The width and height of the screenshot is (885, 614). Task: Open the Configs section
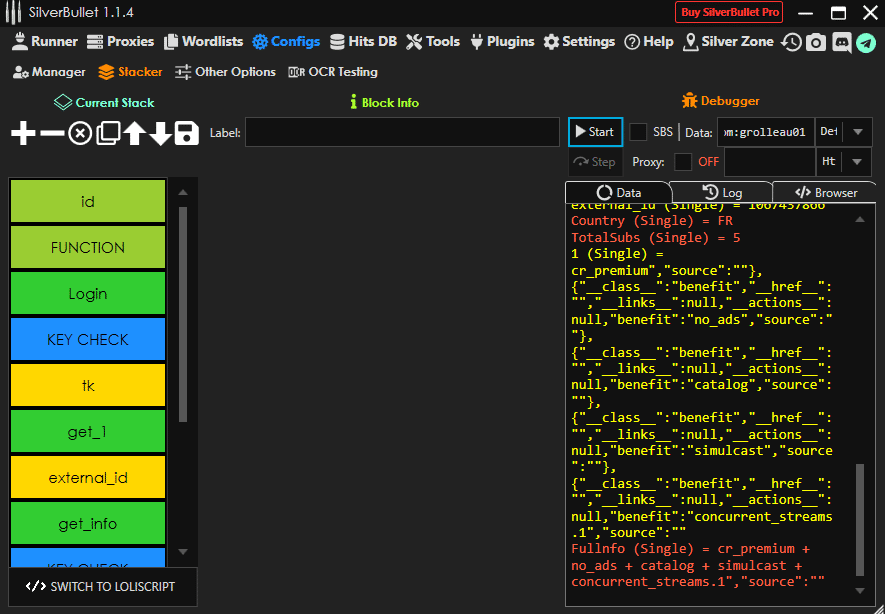(286, 42)
